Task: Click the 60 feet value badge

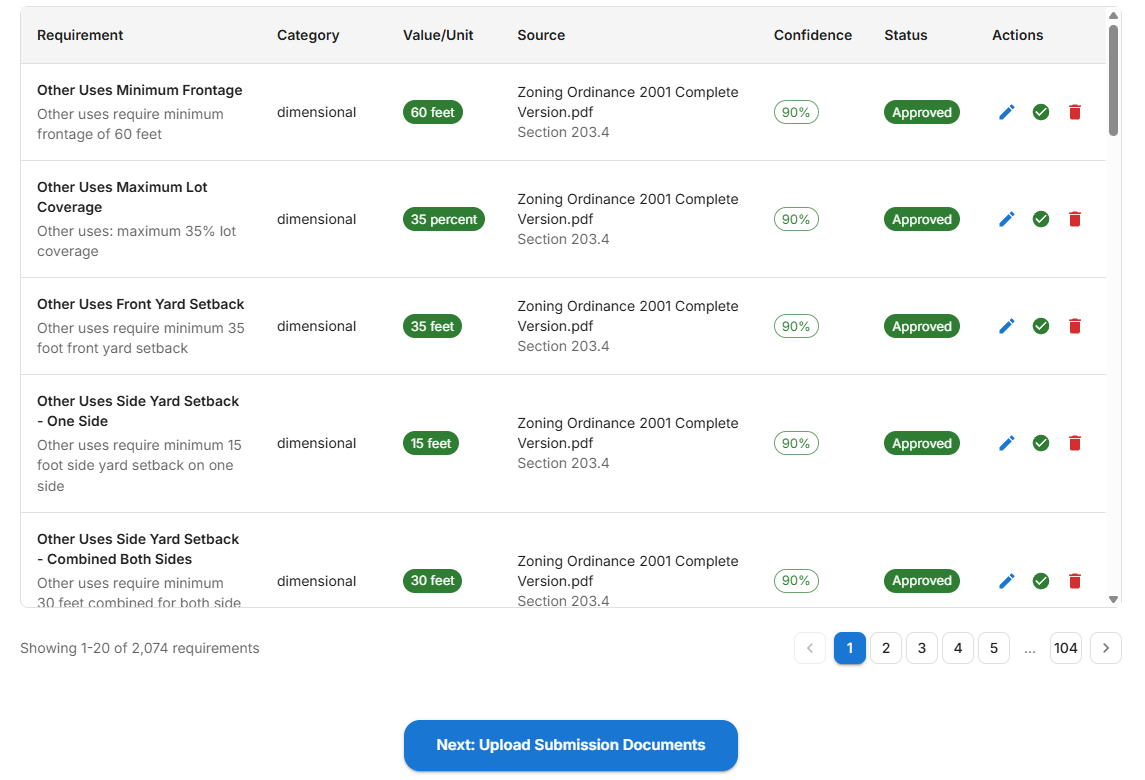Action: point(433,112)
